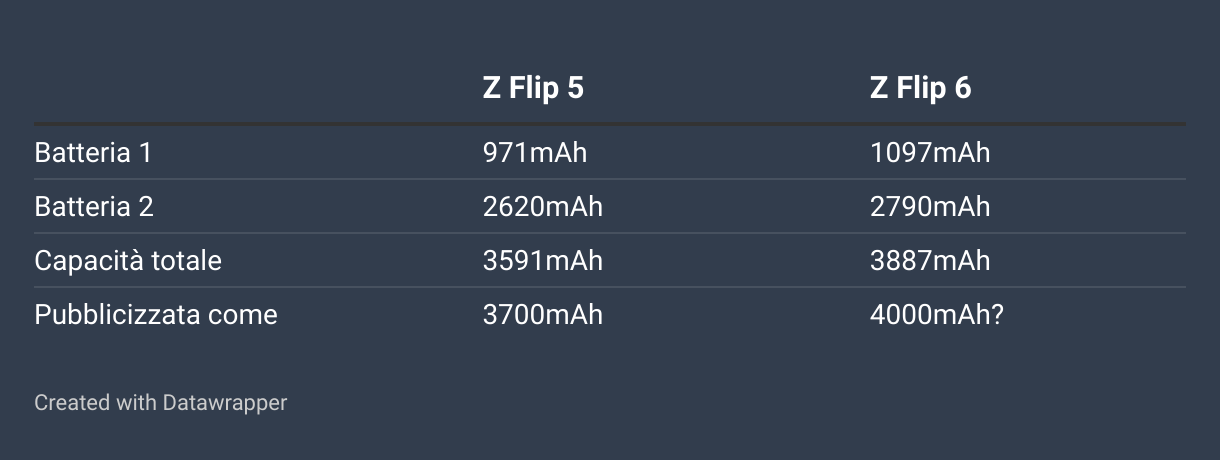Select the 3887mAh total capacity cell
The width and height of the screenshot is (1220, 460).
[930, 261]
